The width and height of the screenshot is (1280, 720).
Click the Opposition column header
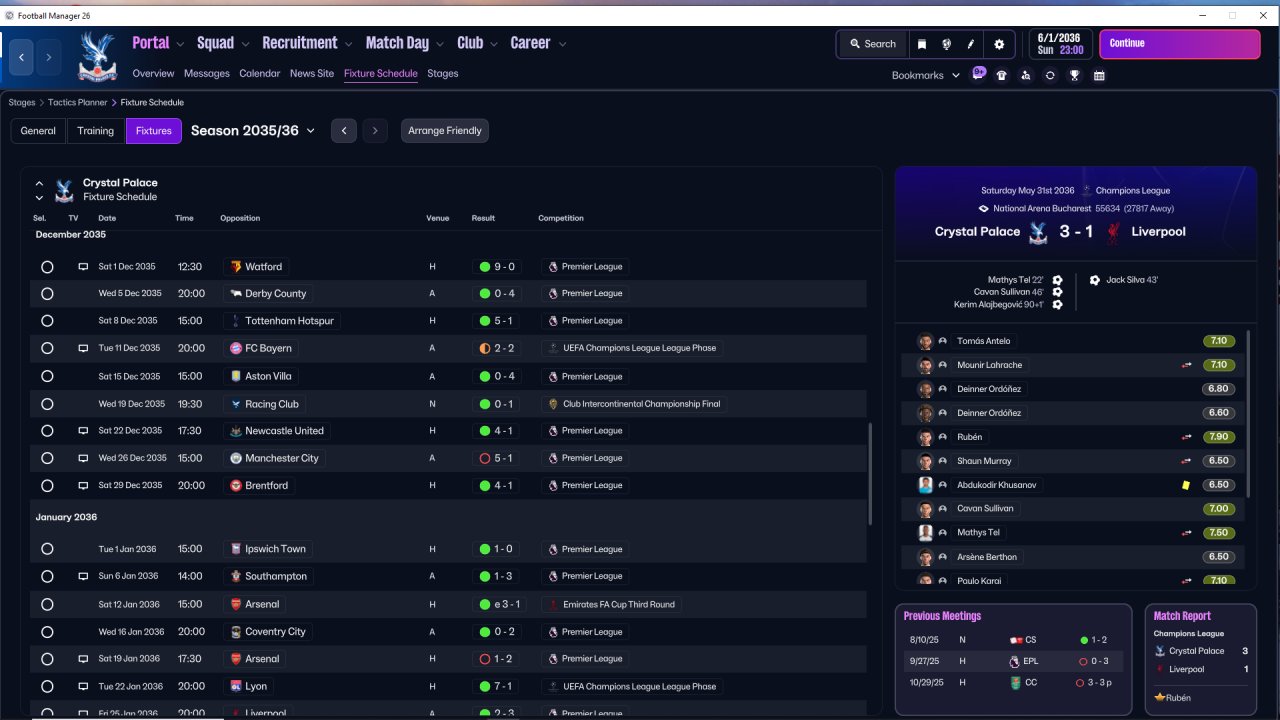tap(240, 218)
